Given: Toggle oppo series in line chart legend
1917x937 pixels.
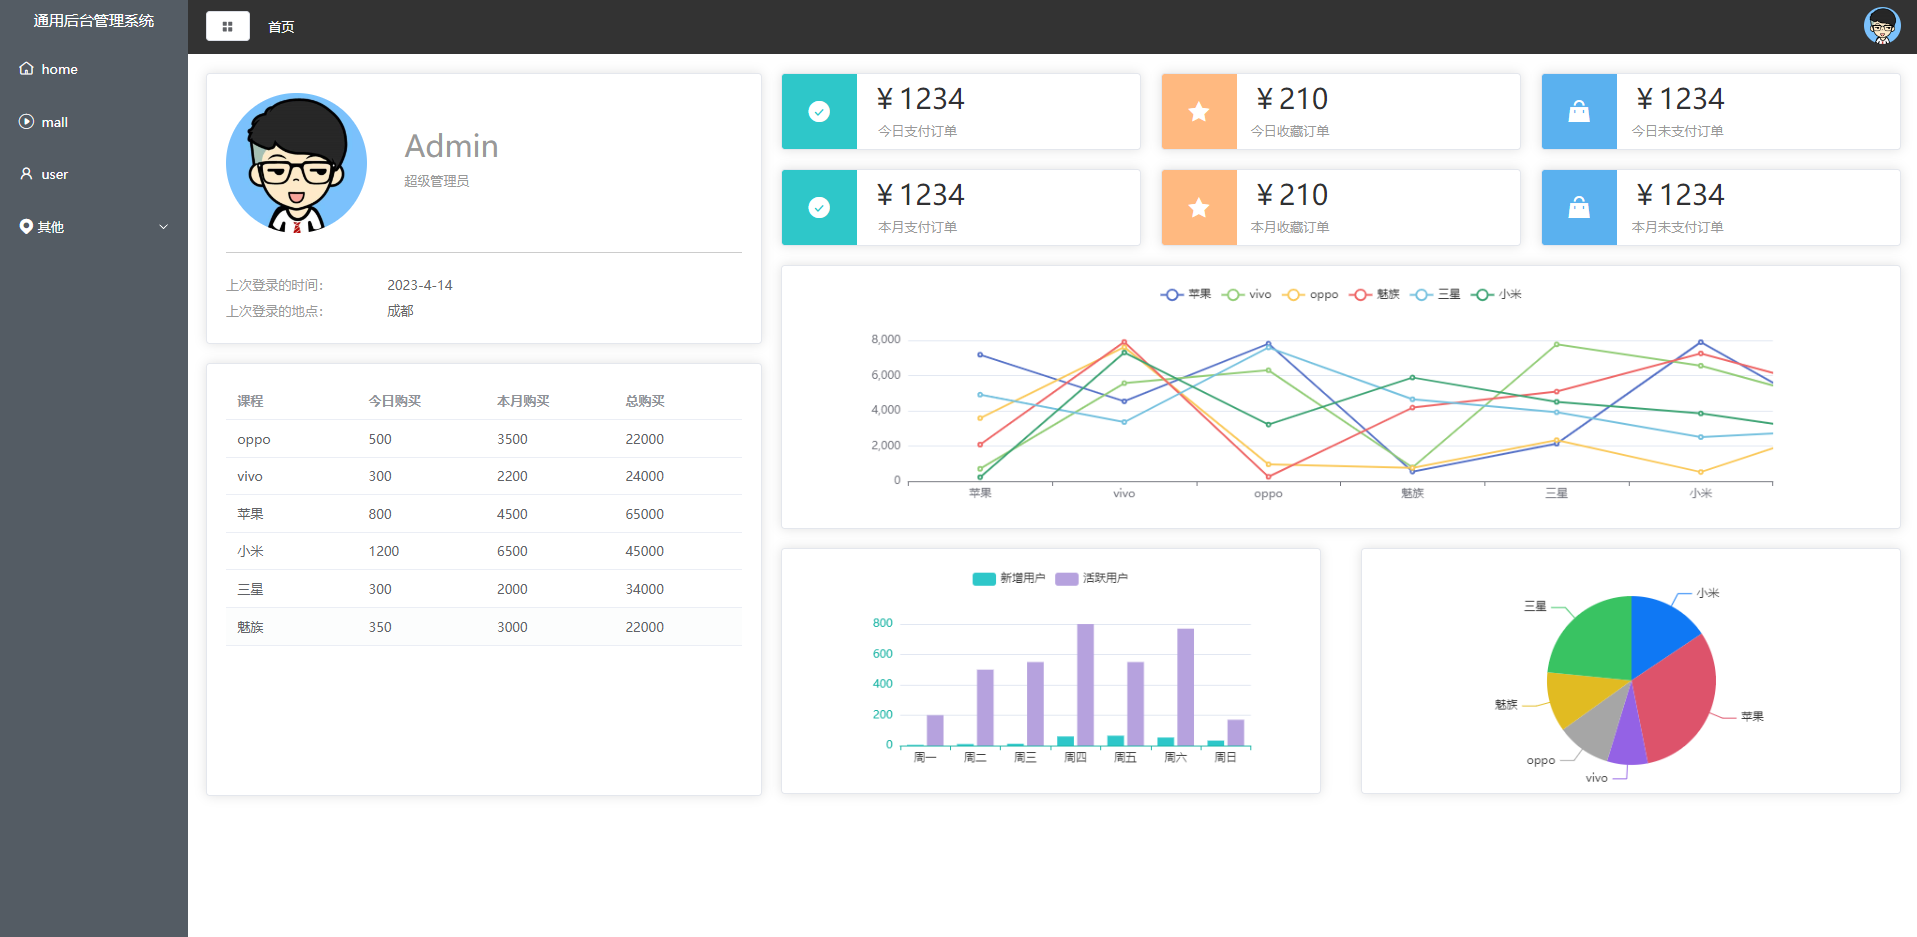Looking at the screenshot, I should 1311,294.
